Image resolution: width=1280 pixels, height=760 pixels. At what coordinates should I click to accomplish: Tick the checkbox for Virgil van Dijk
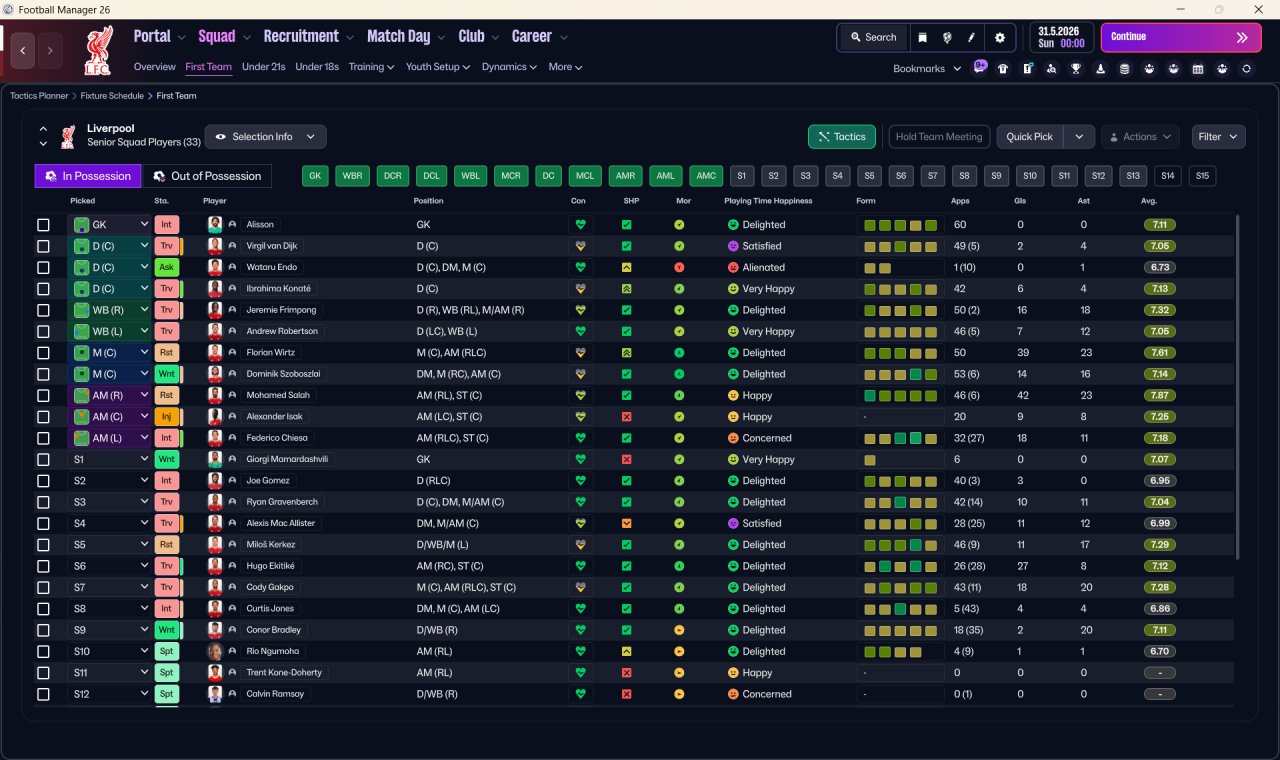point(43,246)
